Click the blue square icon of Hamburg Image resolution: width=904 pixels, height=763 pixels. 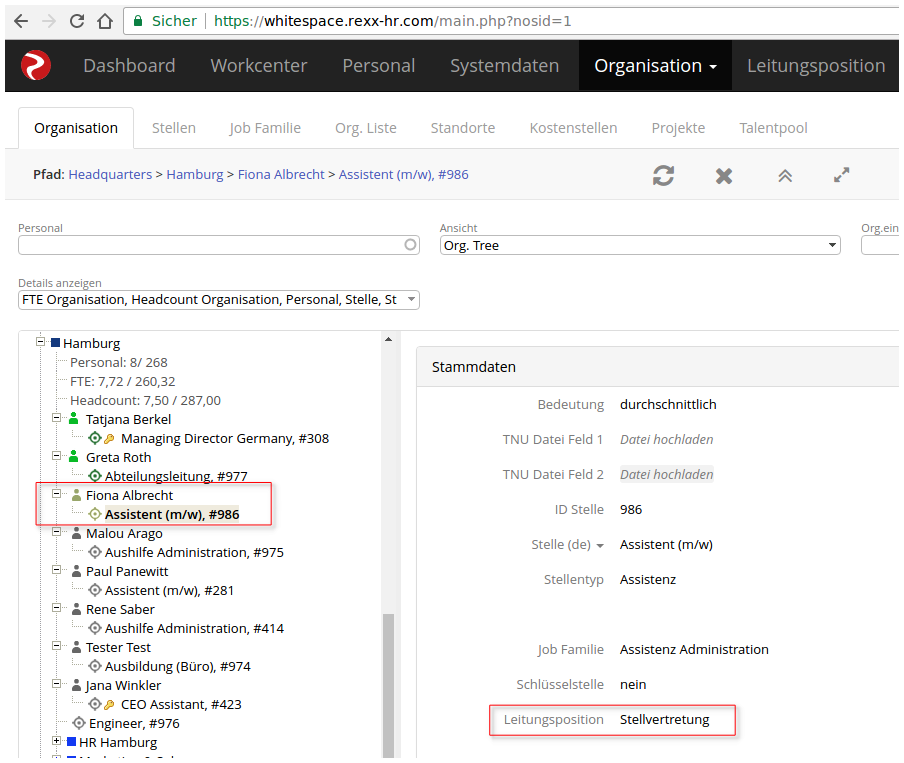coord(55,343)
